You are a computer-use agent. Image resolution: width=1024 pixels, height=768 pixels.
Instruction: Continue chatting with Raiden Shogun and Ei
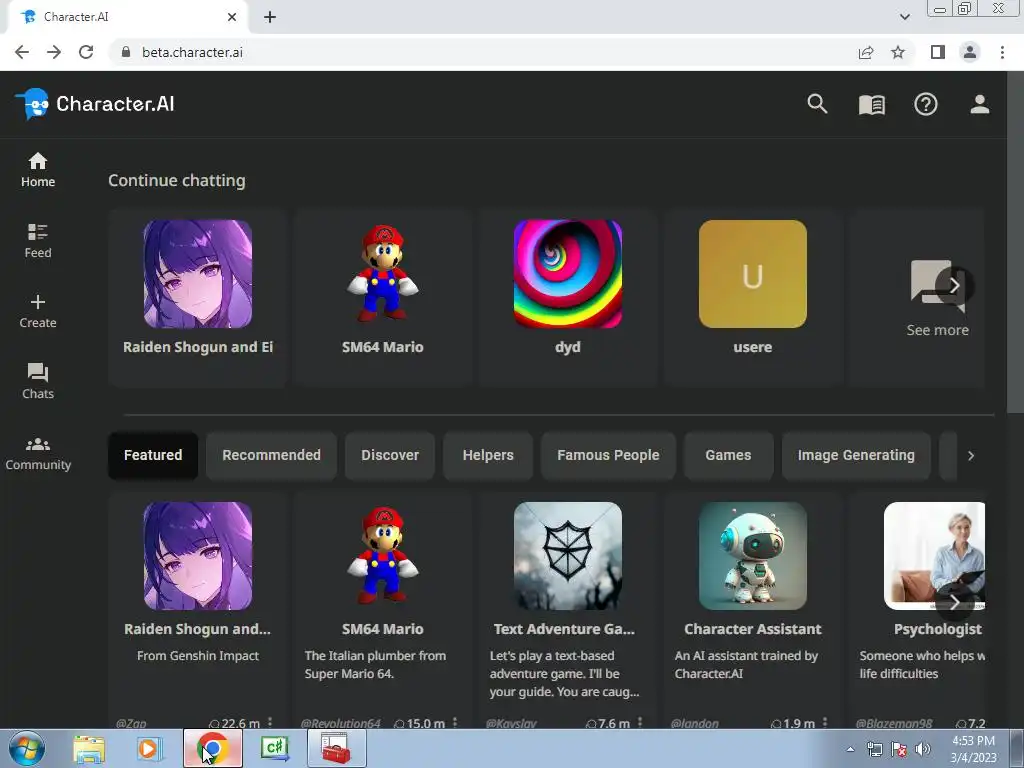coord(198,298)
